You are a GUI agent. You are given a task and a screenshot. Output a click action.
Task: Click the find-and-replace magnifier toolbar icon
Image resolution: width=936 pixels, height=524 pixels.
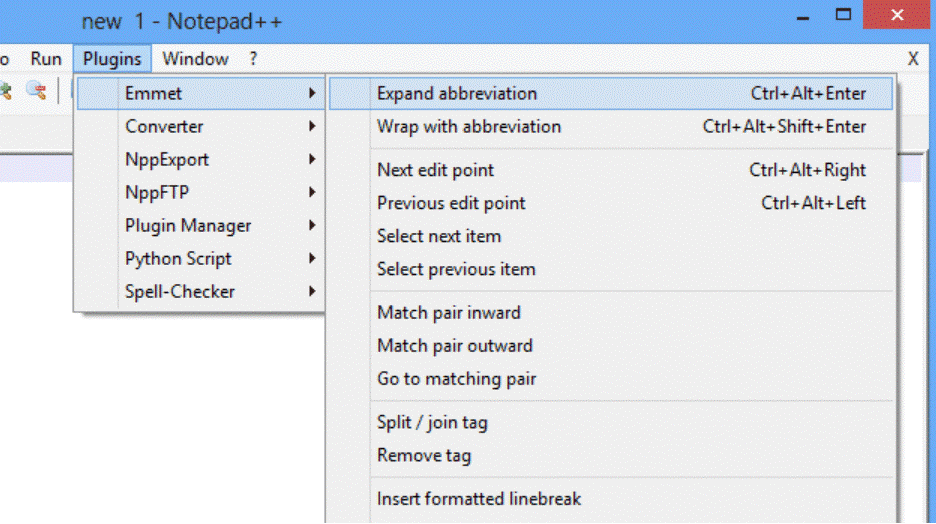pyautogui.click(x=37, y=91)
